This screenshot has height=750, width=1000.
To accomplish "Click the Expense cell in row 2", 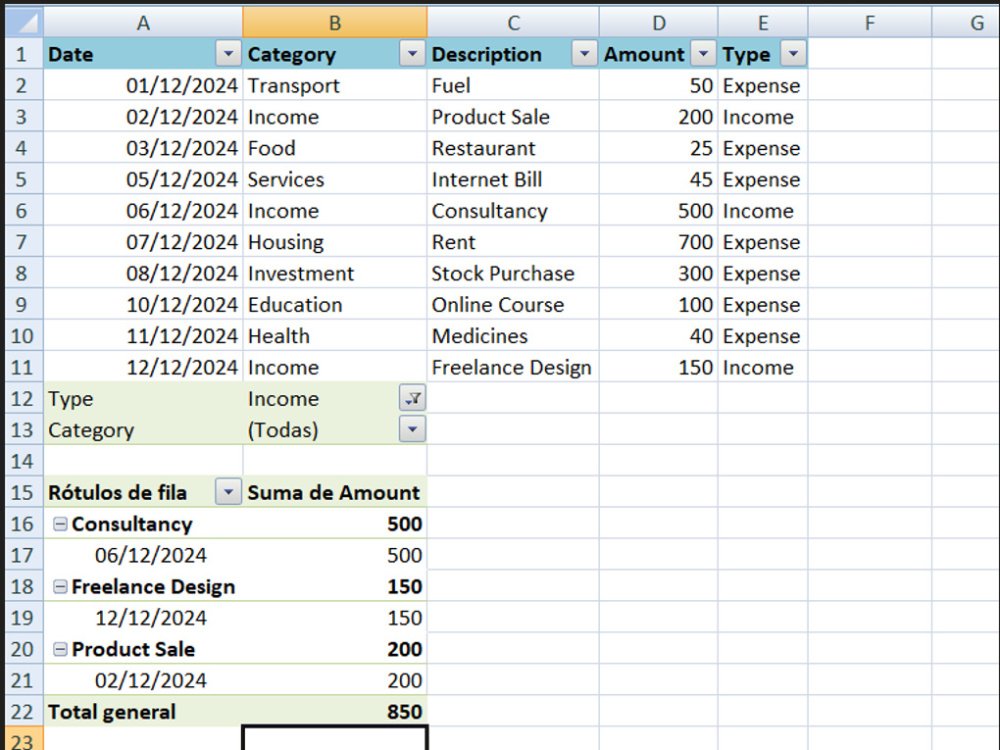I will tap(763, 85).
